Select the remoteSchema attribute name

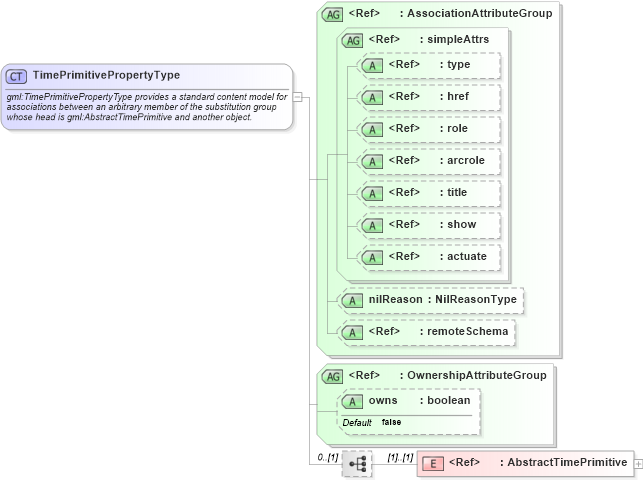click(467, 331)
